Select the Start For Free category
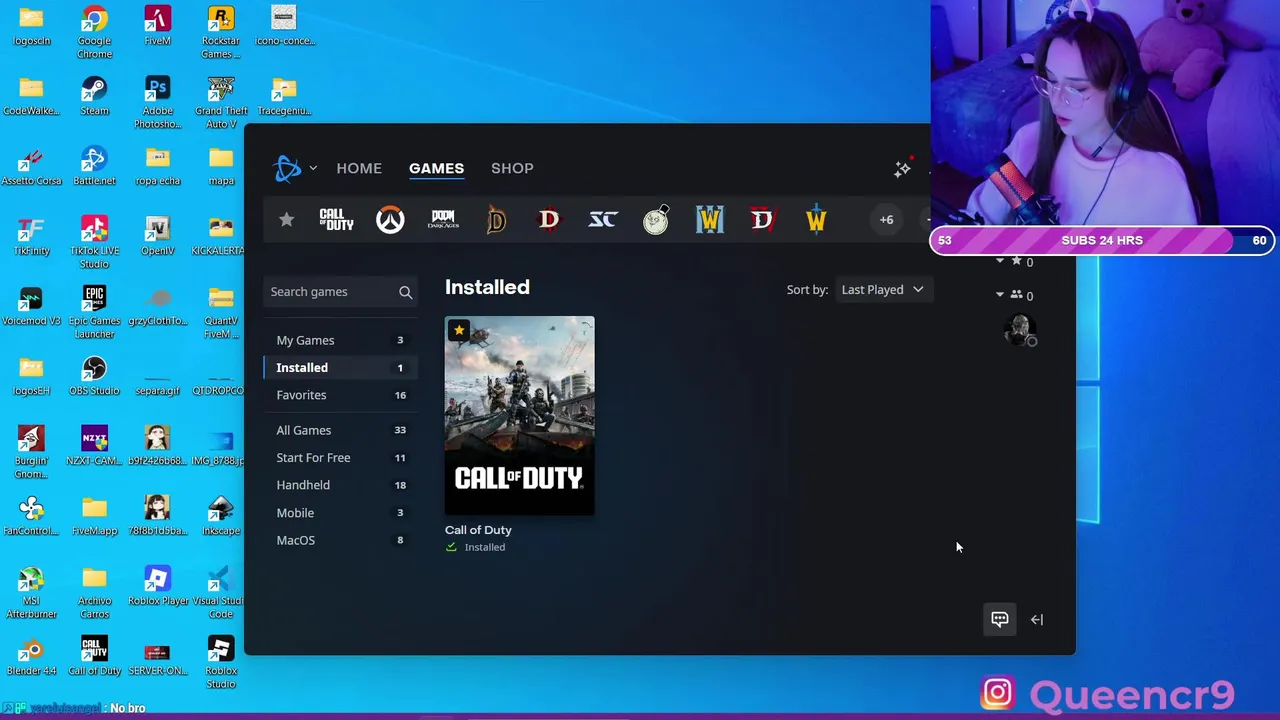Image resolution: width=1280 pixels, height=720 pixels. [341, 457]
